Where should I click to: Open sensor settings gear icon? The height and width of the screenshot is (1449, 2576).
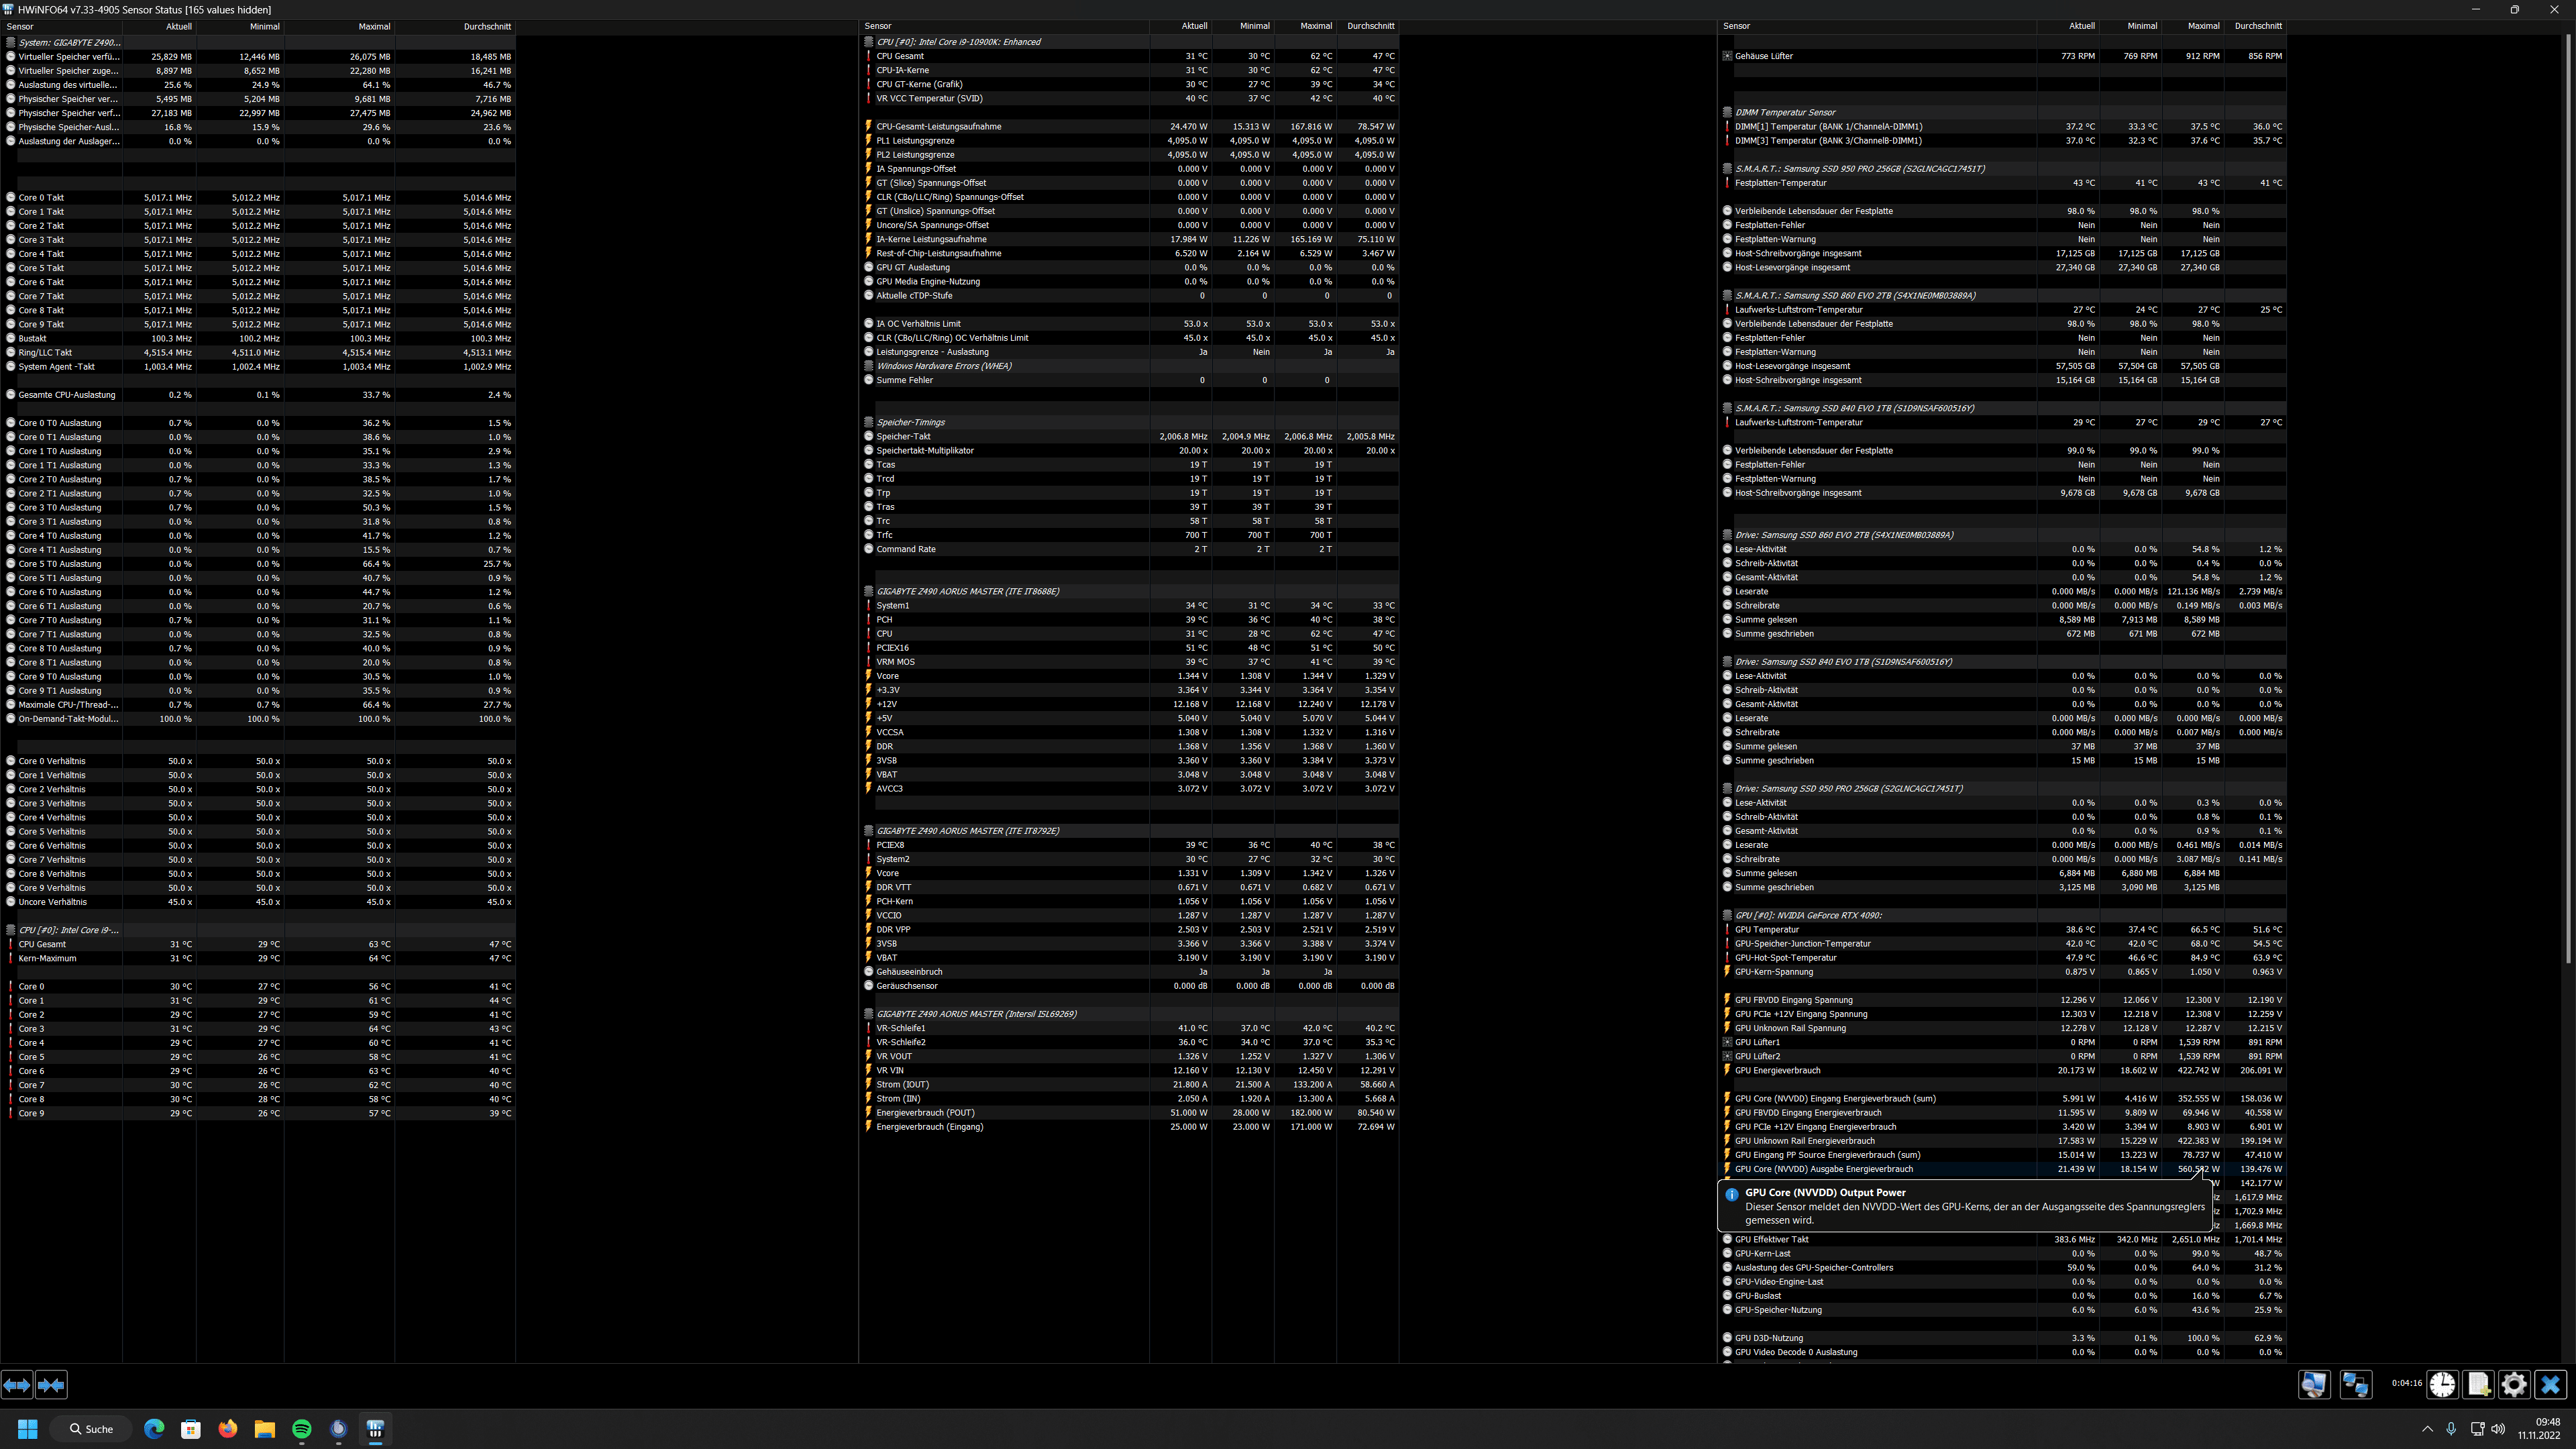coord(2514,1384)
